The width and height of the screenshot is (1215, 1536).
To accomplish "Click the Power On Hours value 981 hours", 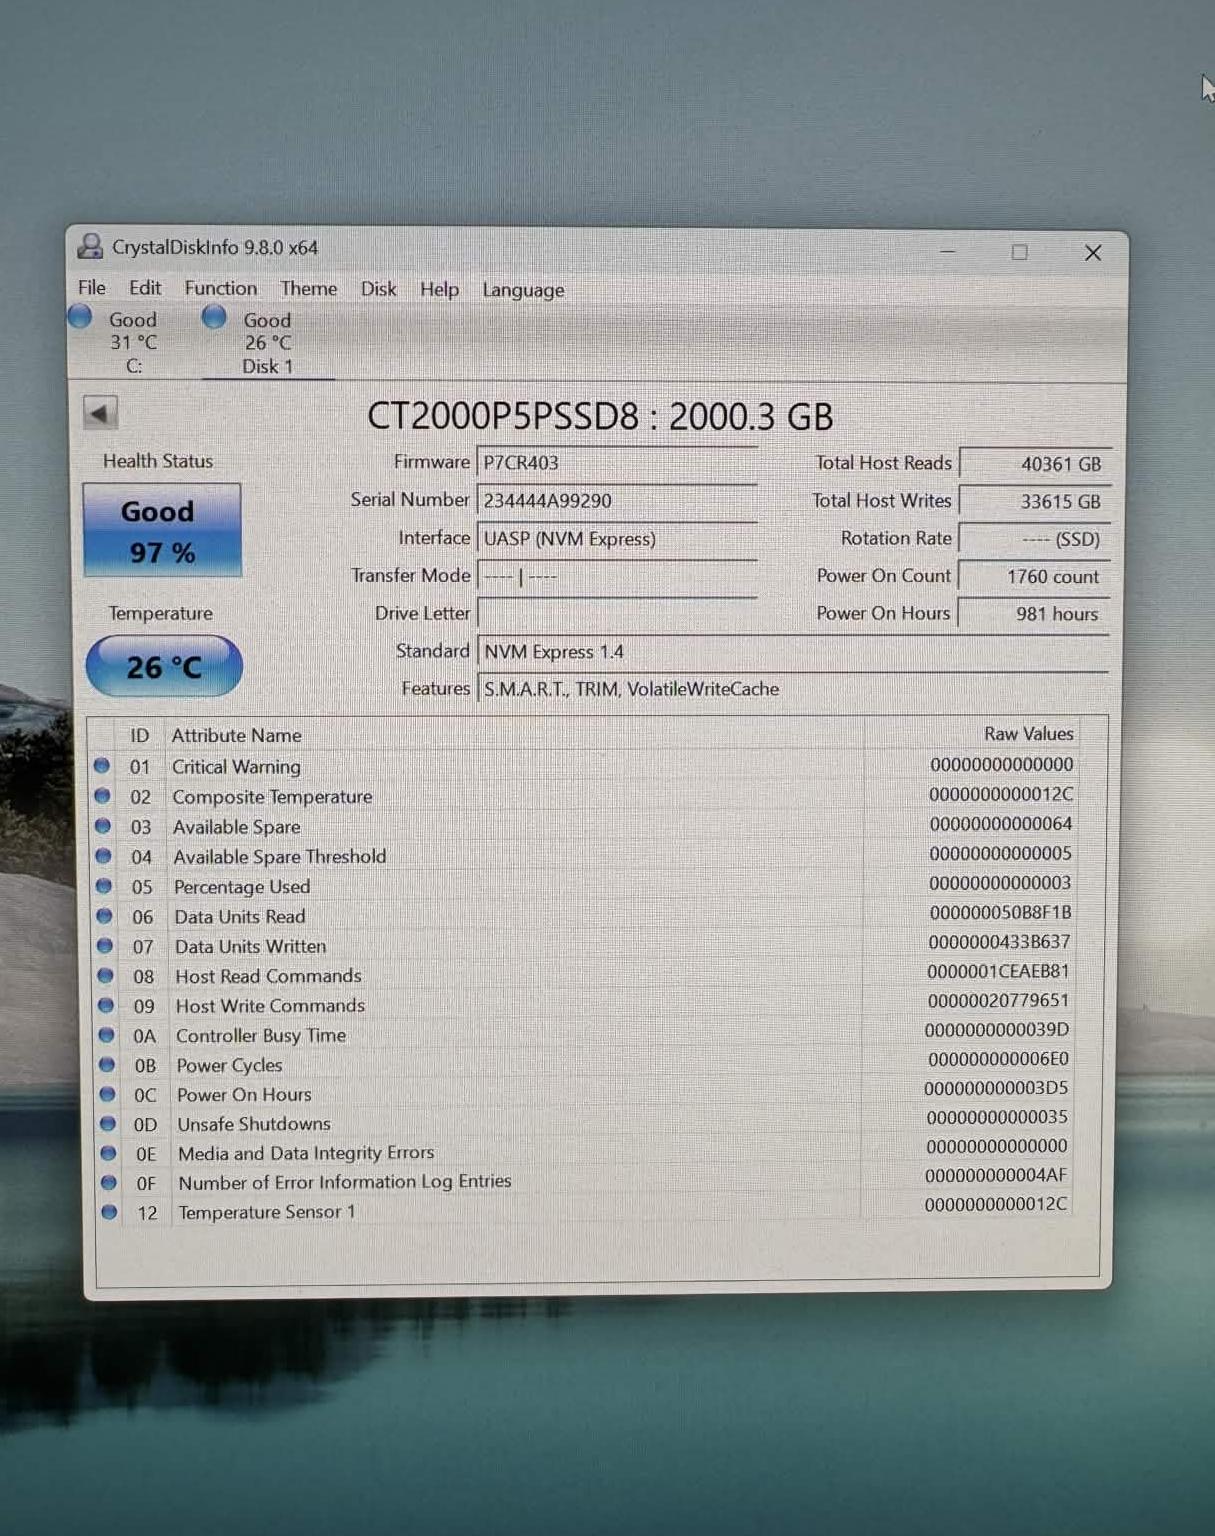I will (x=1035, y=614).
